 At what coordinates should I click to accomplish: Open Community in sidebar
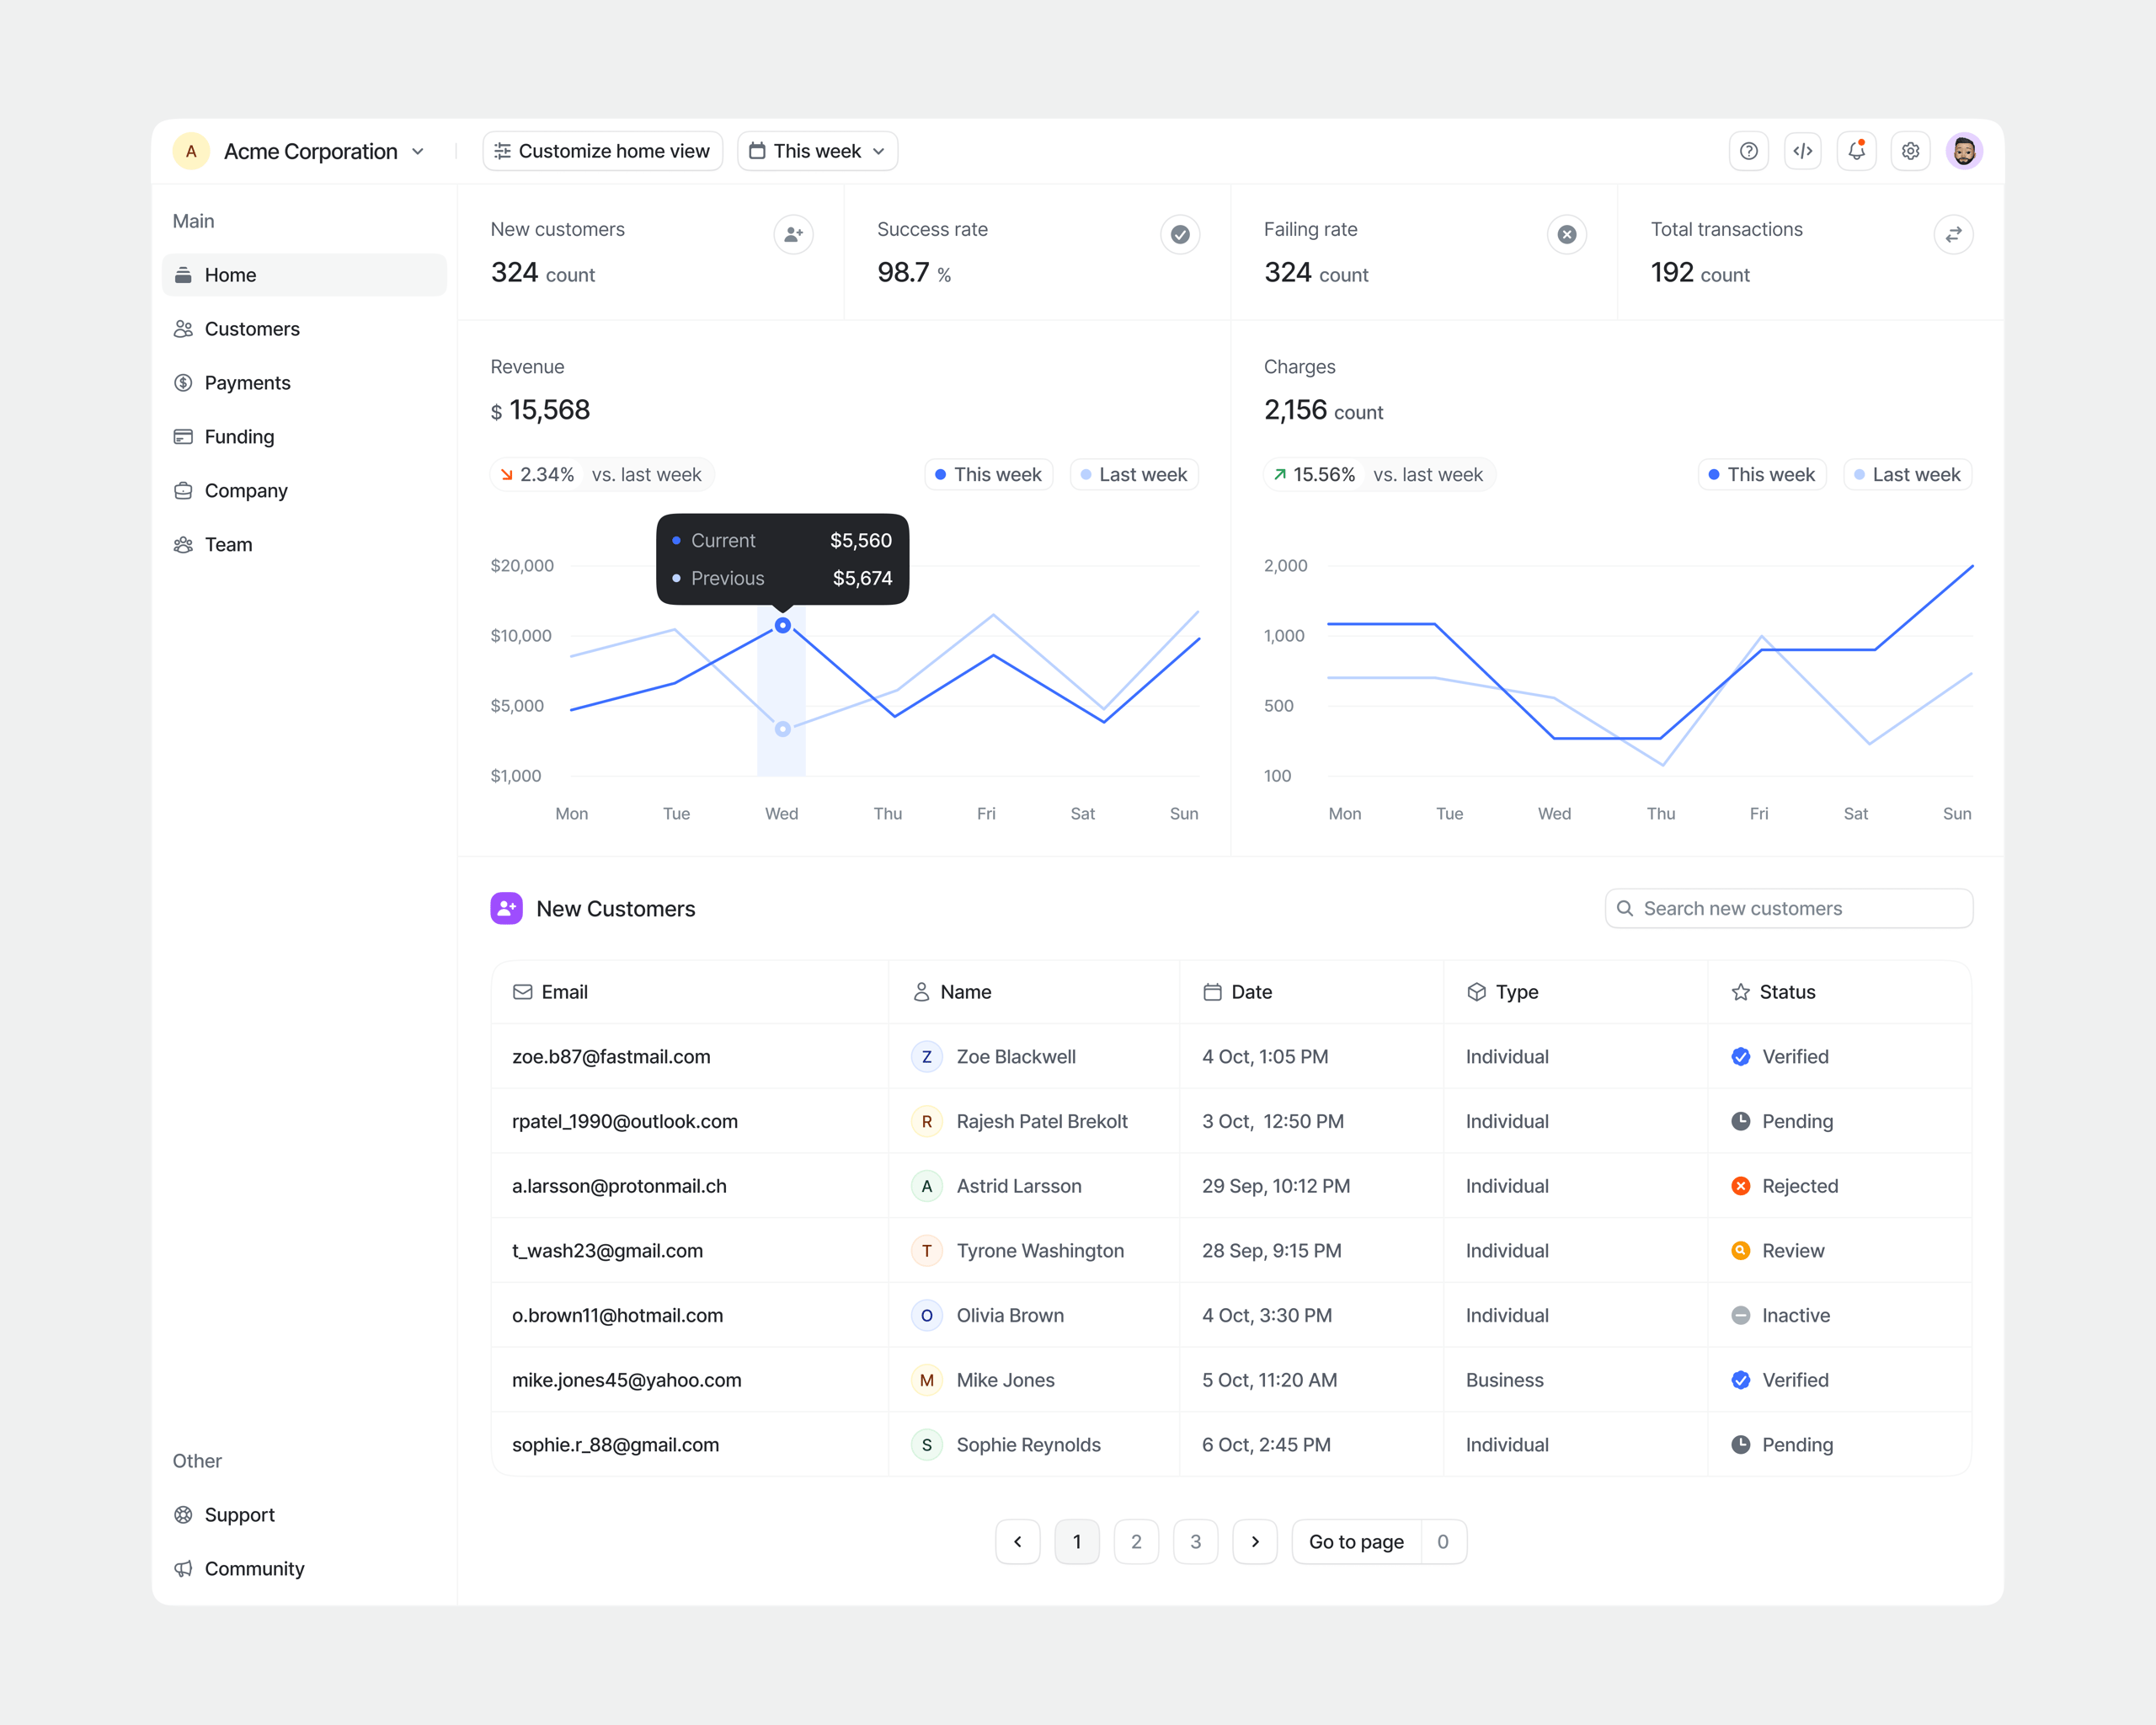coord(304,1568)
